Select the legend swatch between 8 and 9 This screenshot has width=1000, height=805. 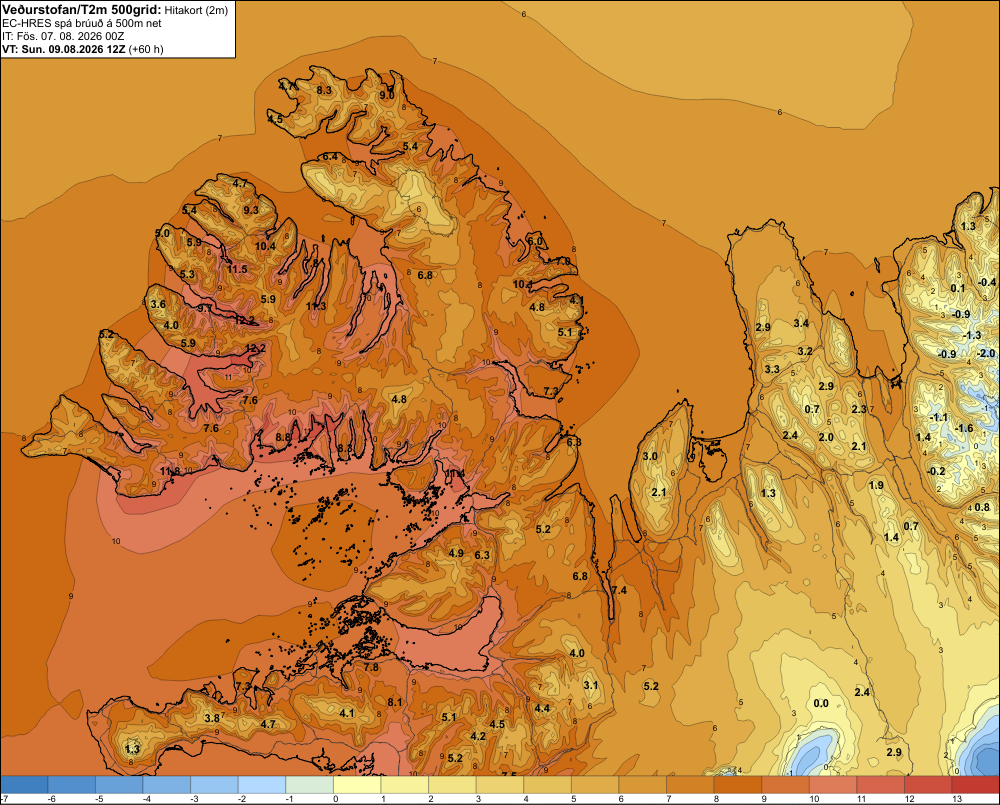pos(738,785)
